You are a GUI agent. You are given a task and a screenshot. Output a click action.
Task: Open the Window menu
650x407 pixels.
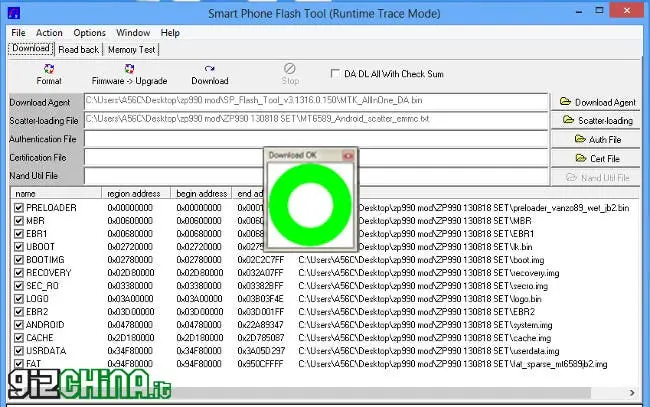133,33
